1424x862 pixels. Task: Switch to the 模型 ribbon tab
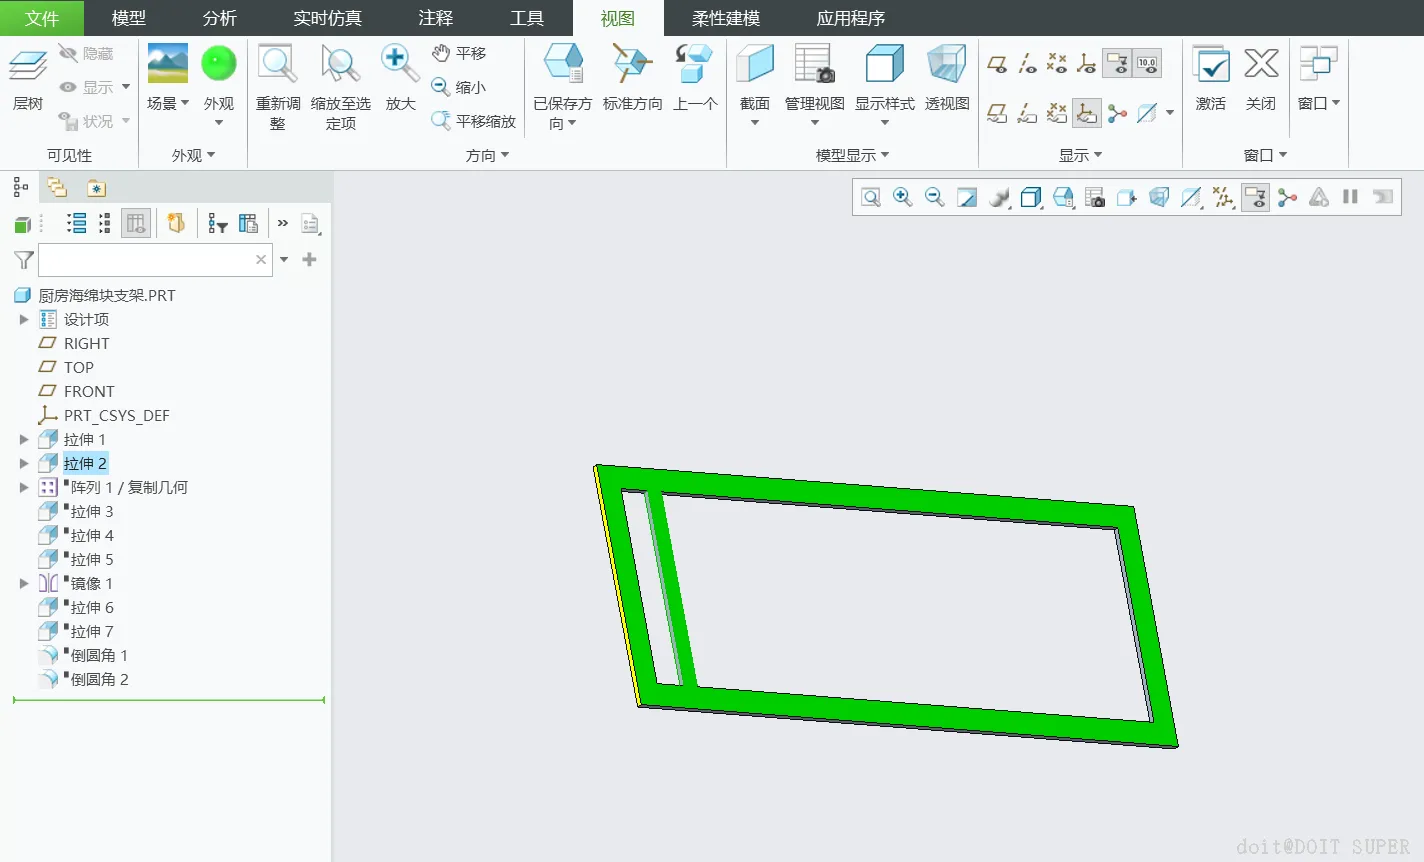coord(129,18)
